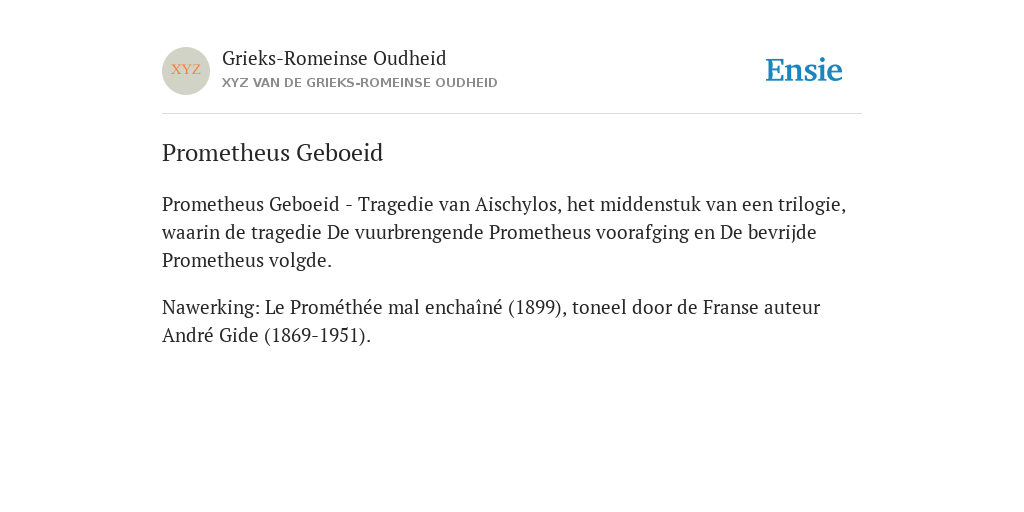Open the Grieks-Romeinse Oudheid source title
Screen dimensions: 1024x512
pyautogui.click(x=334, y=59)
